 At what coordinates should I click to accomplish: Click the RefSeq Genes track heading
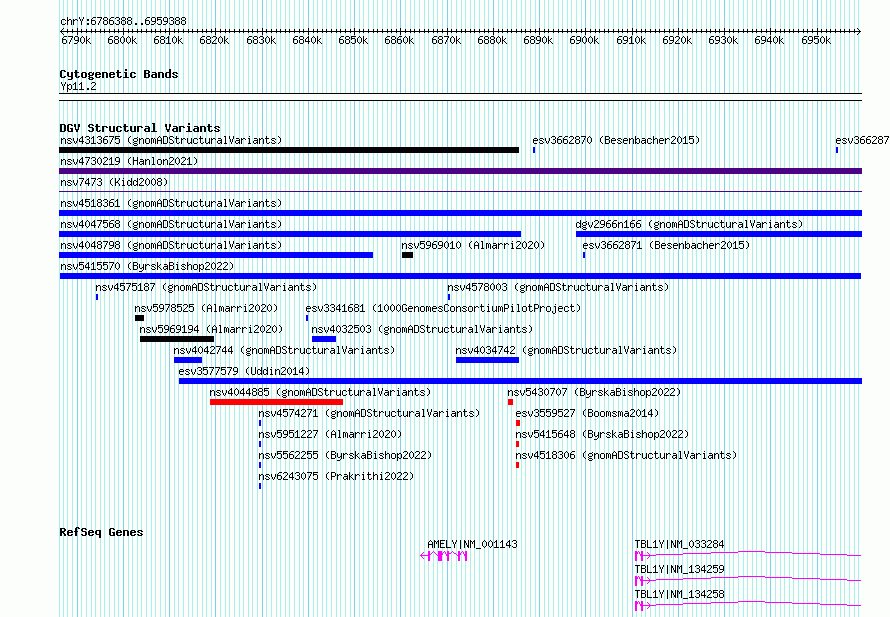(101, 532)
